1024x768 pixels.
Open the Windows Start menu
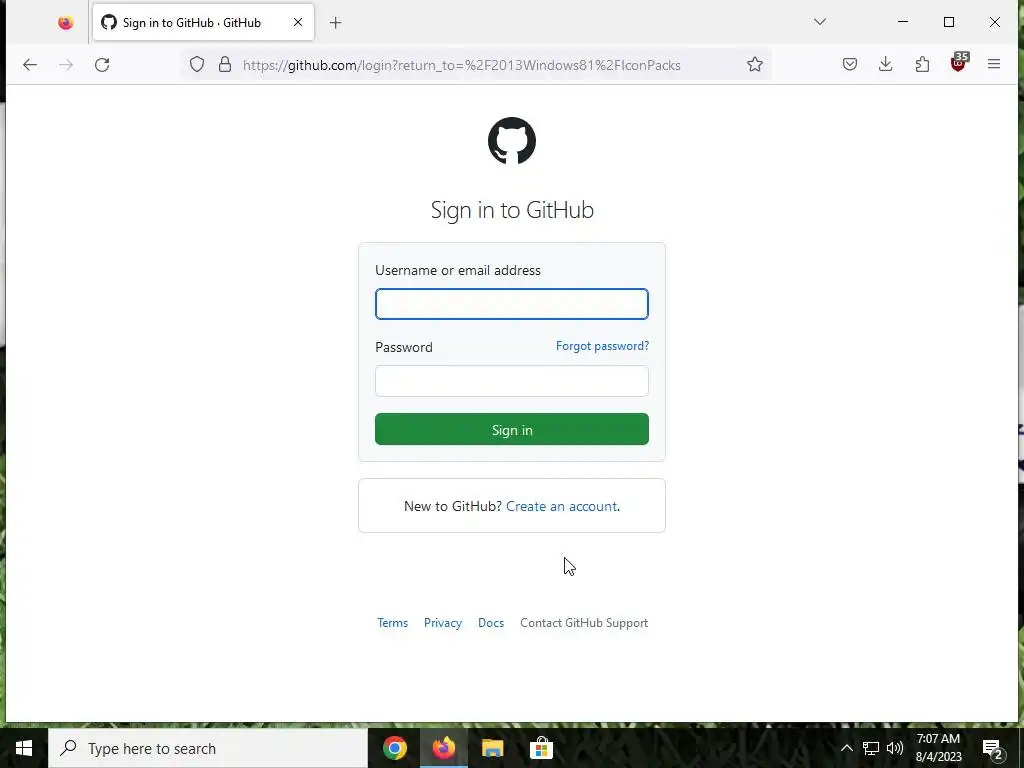click(24, 748)
